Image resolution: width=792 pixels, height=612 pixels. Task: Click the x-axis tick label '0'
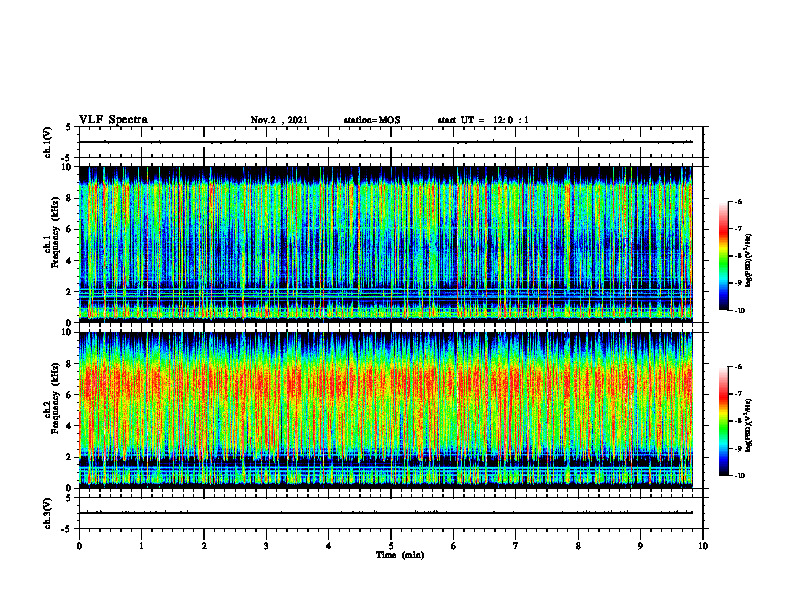pos(79,546)
